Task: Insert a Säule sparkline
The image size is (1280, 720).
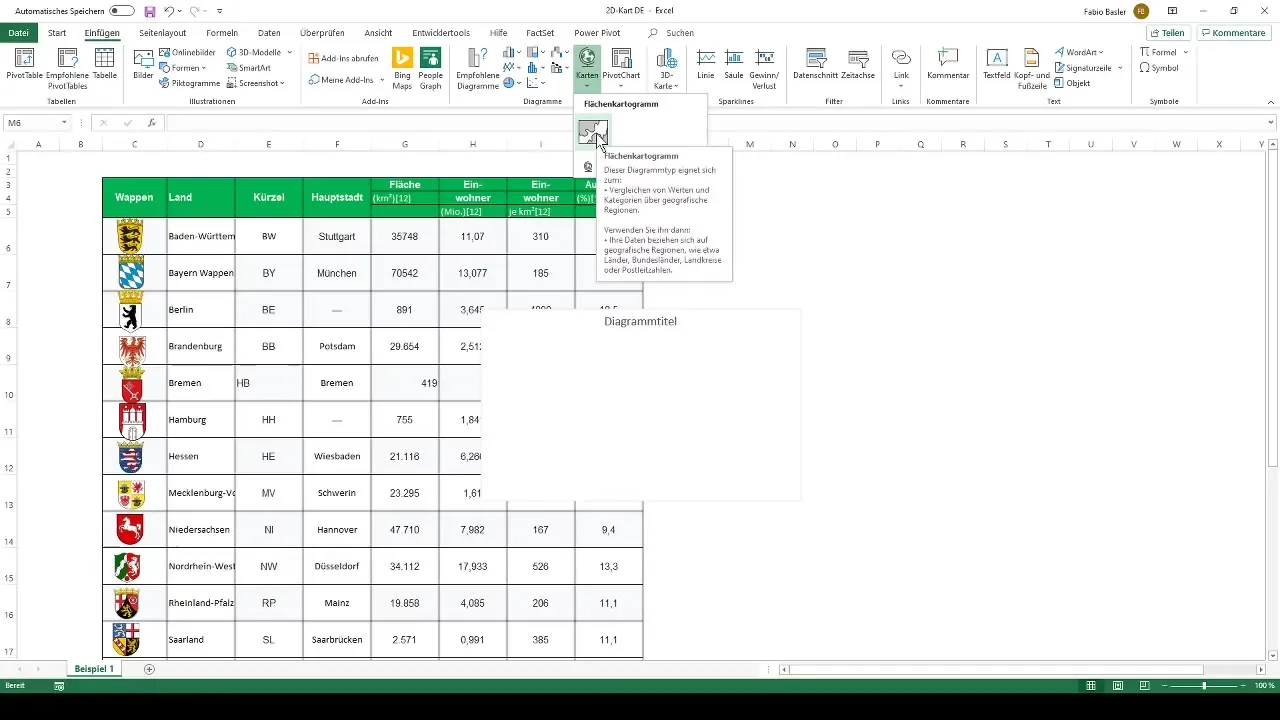Action: 734,65
